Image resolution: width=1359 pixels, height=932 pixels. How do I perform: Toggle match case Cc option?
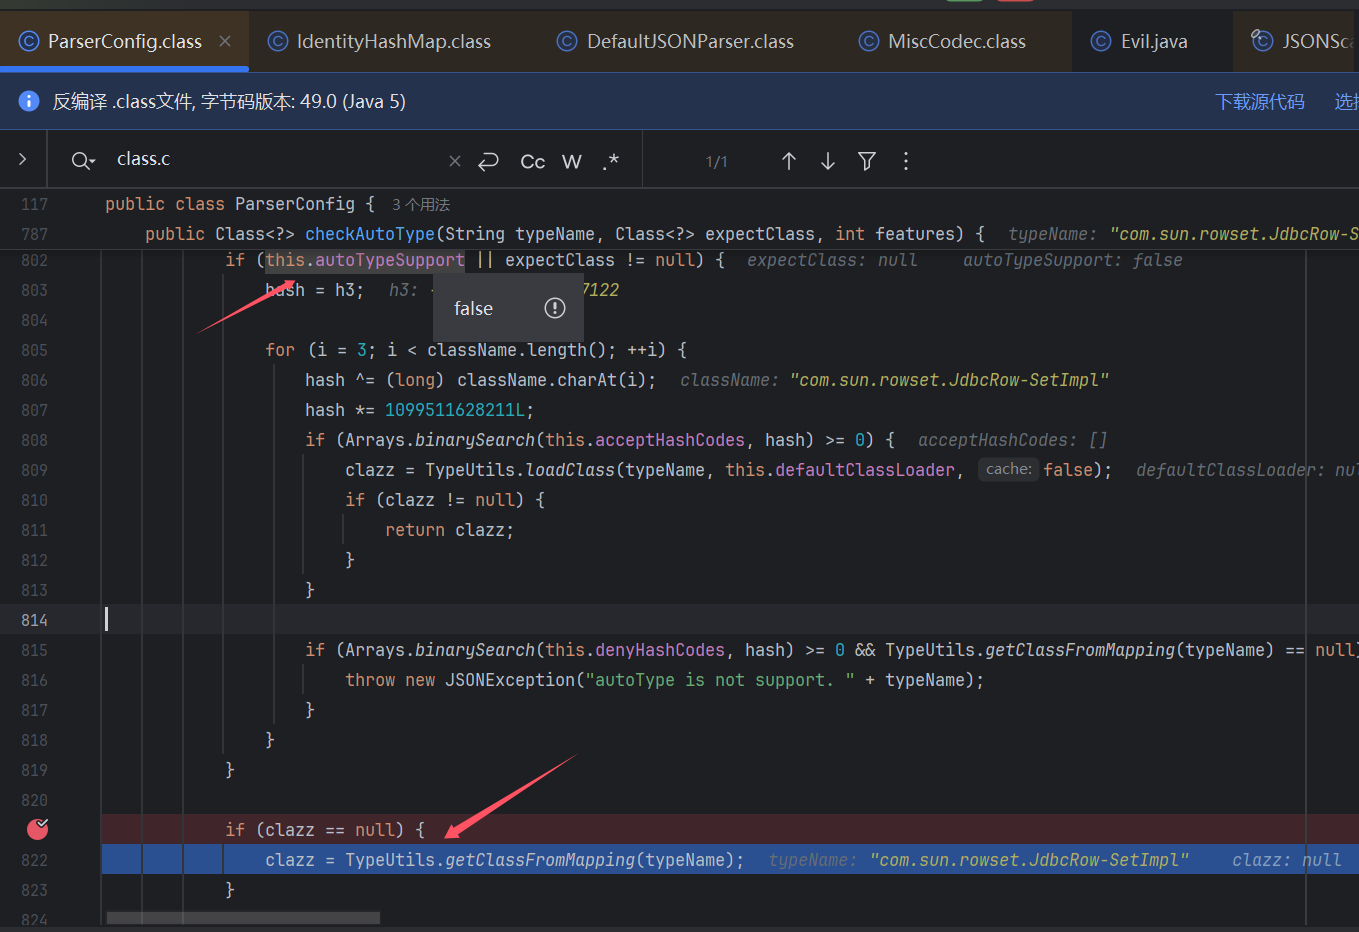(x=533, y=161)
